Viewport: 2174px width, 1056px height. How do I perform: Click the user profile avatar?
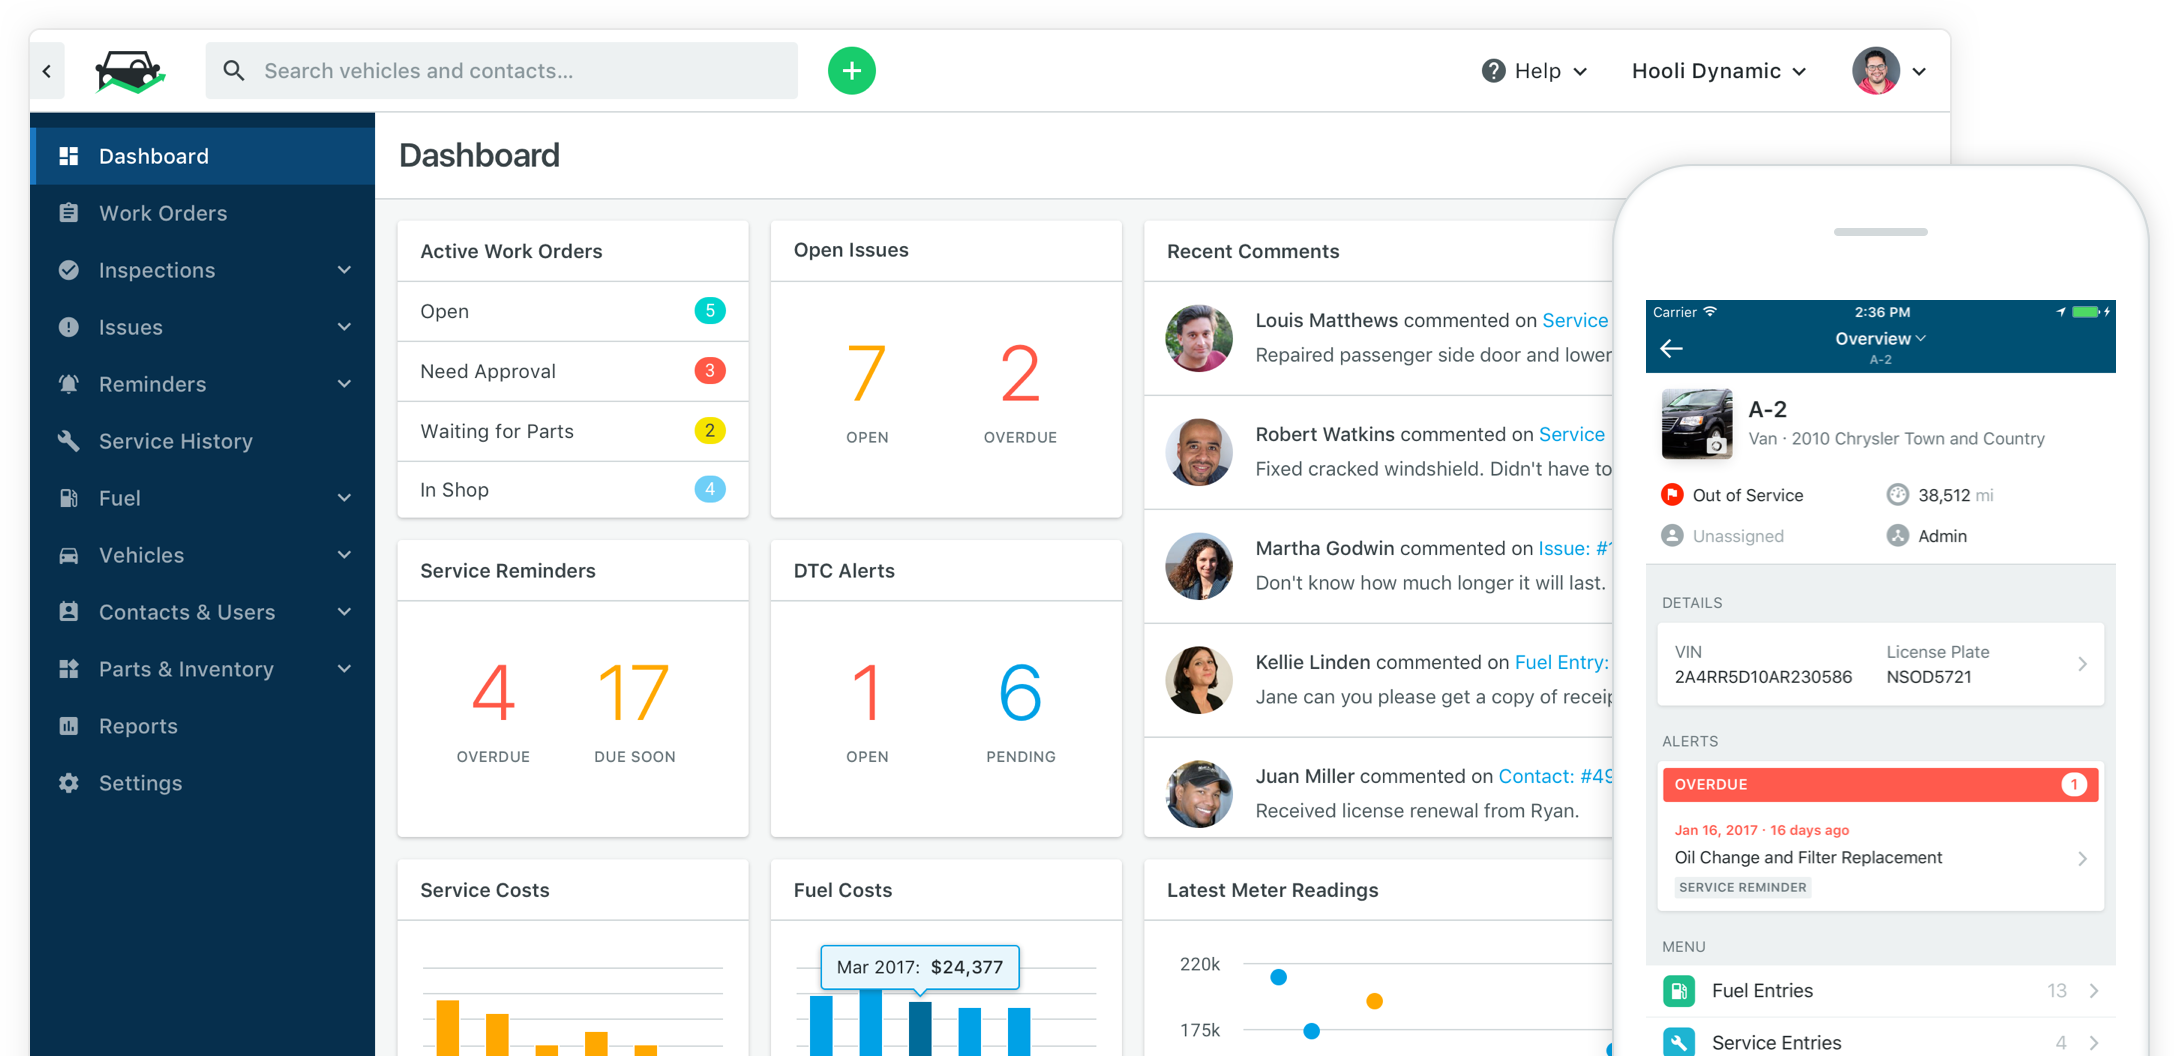1876,71
